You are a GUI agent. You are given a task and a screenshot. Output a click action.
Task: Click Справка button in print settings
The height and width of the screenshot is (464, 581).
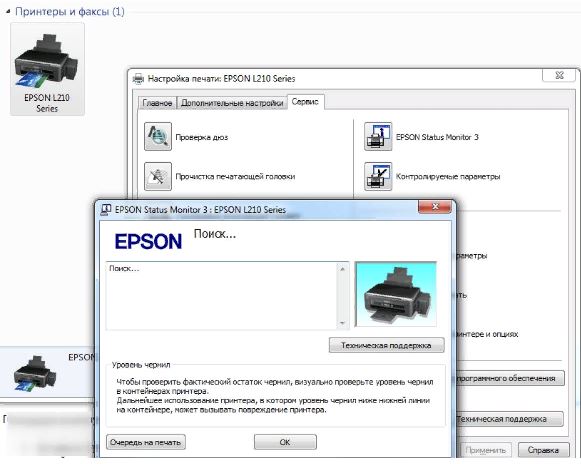543,450
